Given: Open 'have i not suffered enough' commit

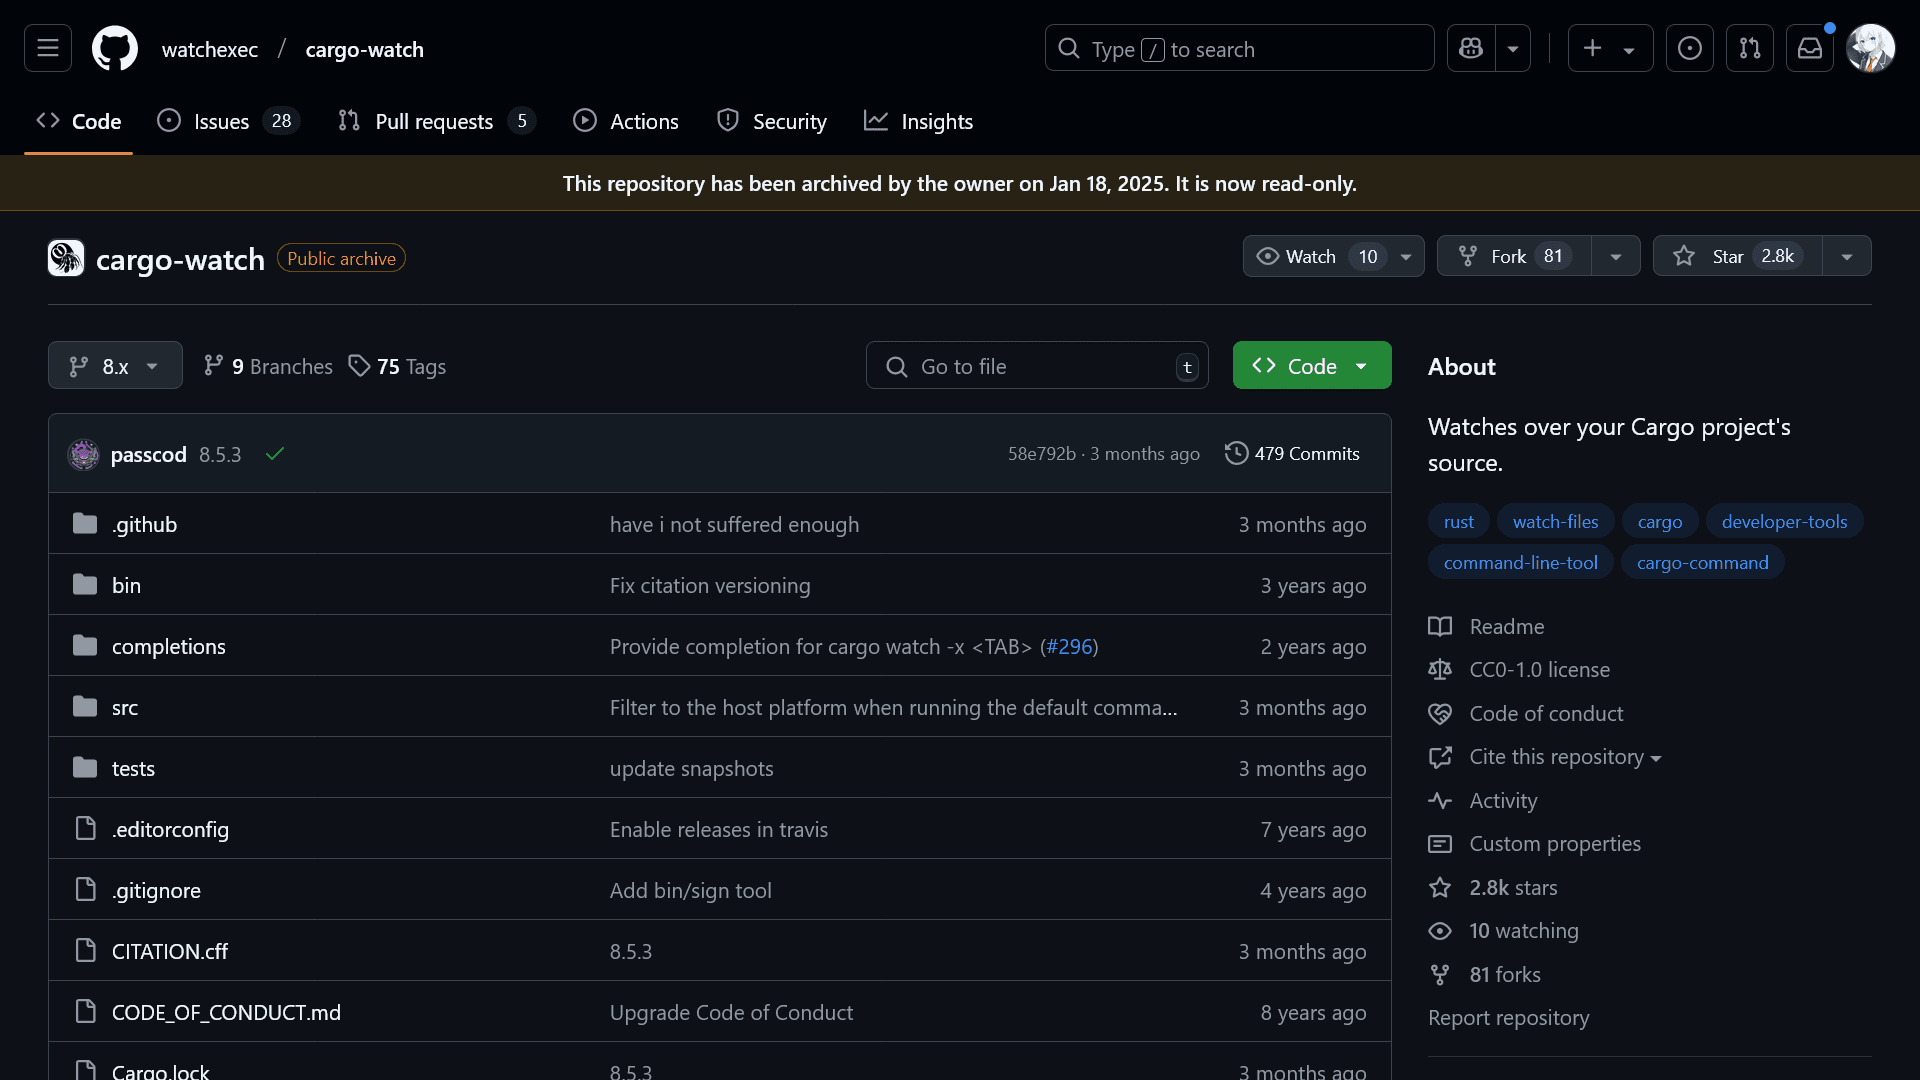Looking at the screenshot, I should click(x=734, y=524).
